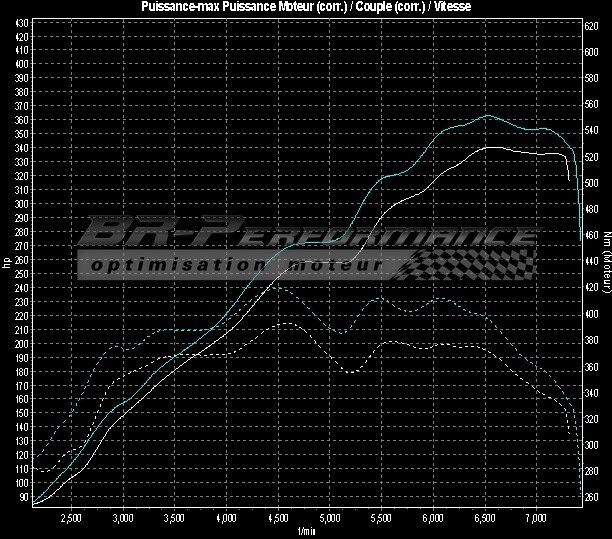This screenshot has height=539, width=612.
Task: Select the 4,500 tick on the rpm axis
Action: [x=278, y=519]
